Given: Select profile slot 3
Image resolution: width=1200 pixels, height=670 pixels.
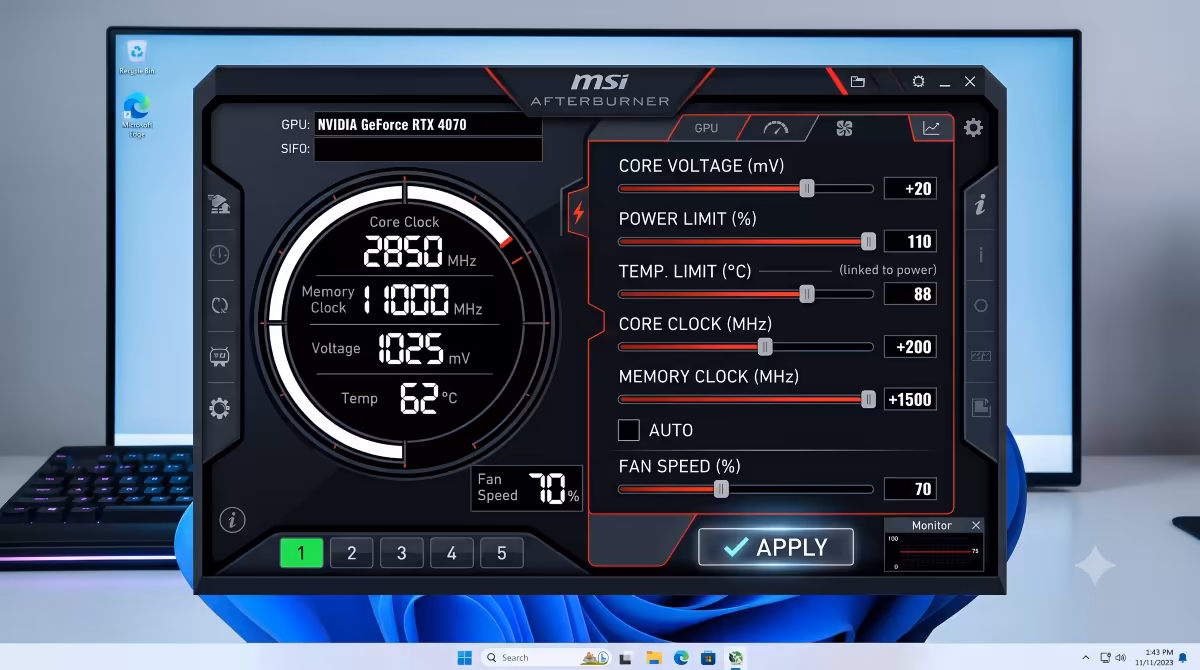Looking at the screenshot, I should coord(401,553).
